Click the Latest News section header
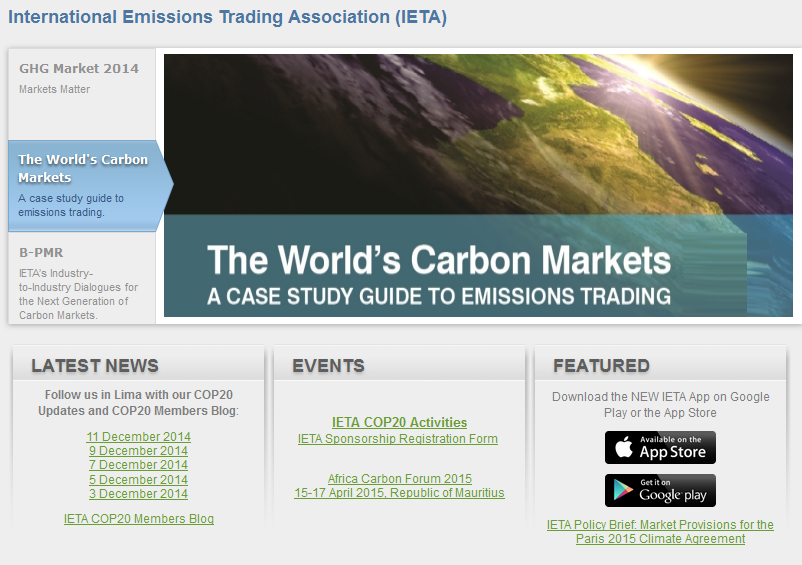 [95, 365]
